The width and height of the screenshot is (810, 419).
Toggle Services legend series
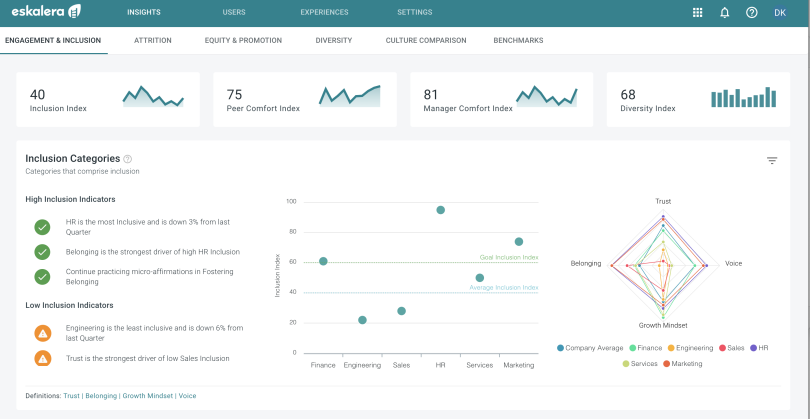pyautogui.click(x=640, y=364)
